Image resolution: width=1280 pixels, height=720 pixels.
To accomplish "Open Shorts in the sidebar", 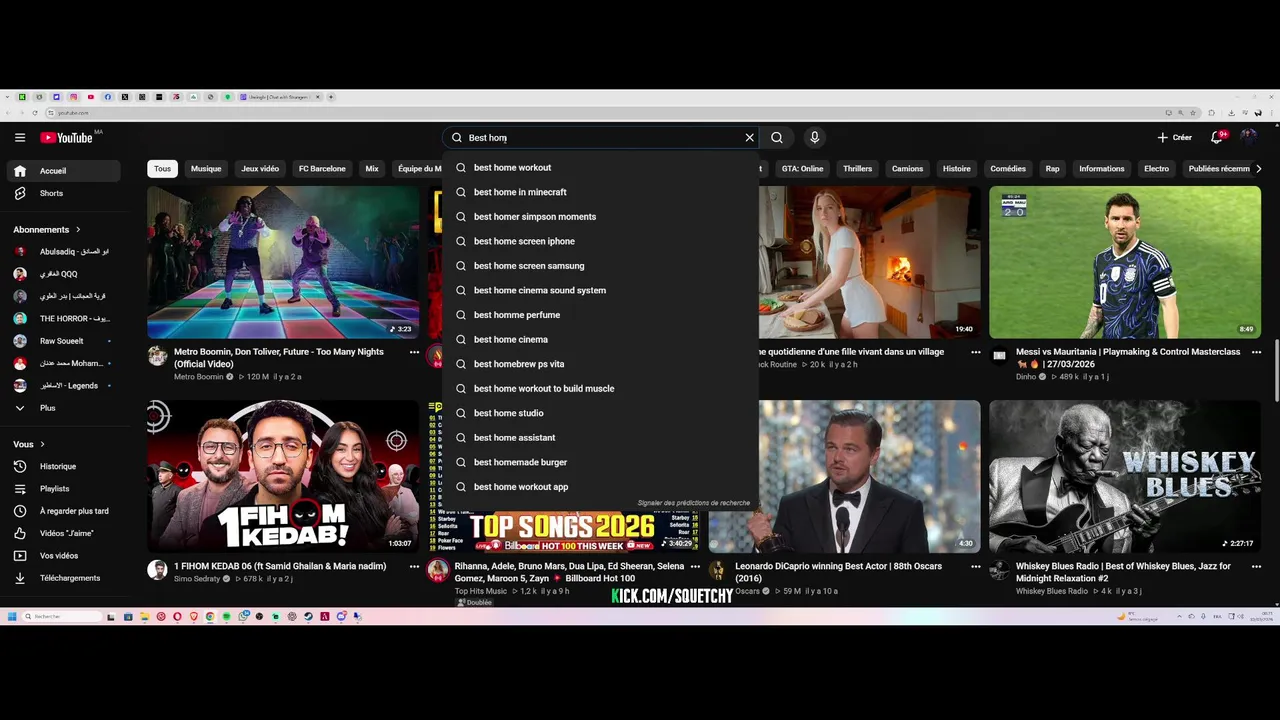I will pos(64,193).
